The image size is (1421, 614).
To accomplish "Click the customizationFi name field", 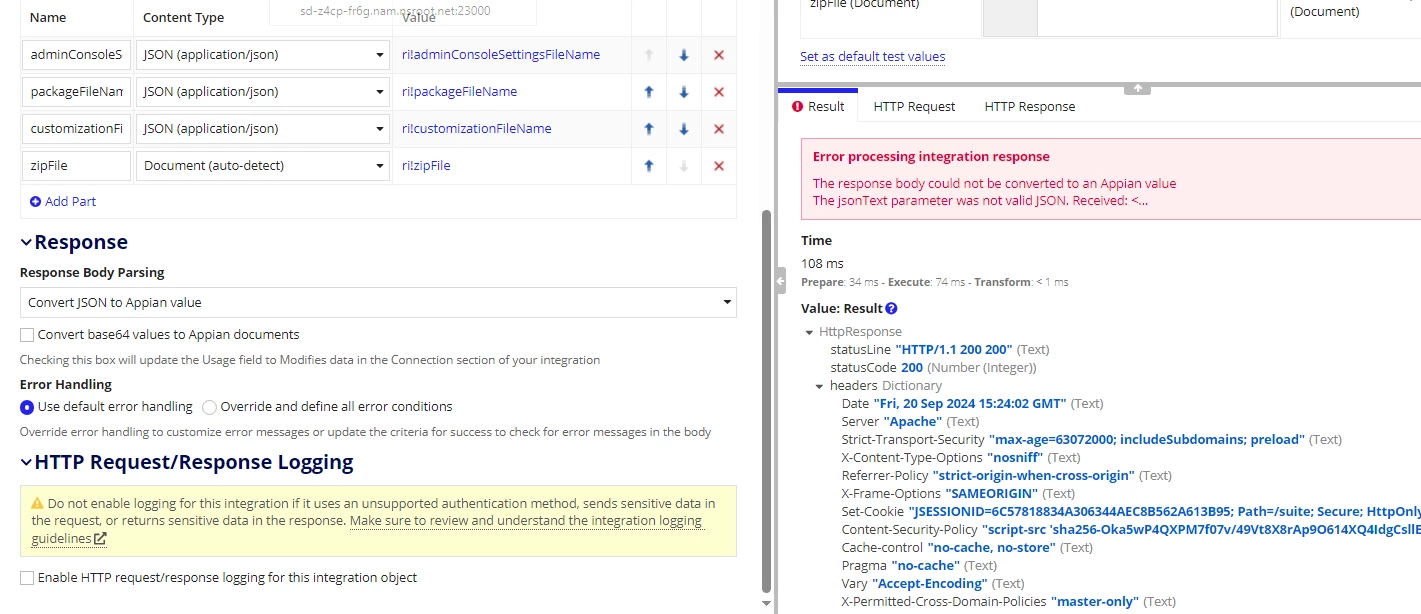I will (77, 129).
